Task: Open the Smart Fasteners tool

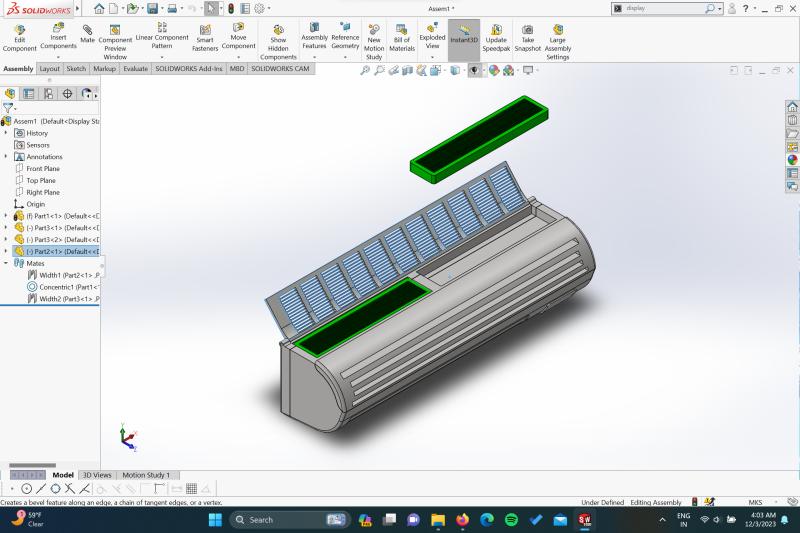Action: tap(205, 38)
